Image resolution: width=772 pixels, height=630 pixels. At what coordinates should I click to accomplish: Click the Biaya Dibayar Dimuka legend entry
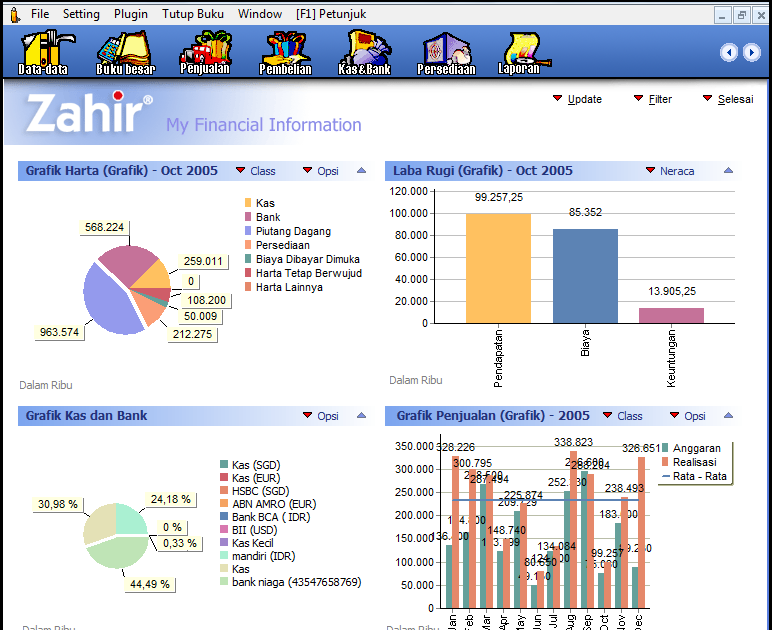pyautogui.click(x=302, y=259)
